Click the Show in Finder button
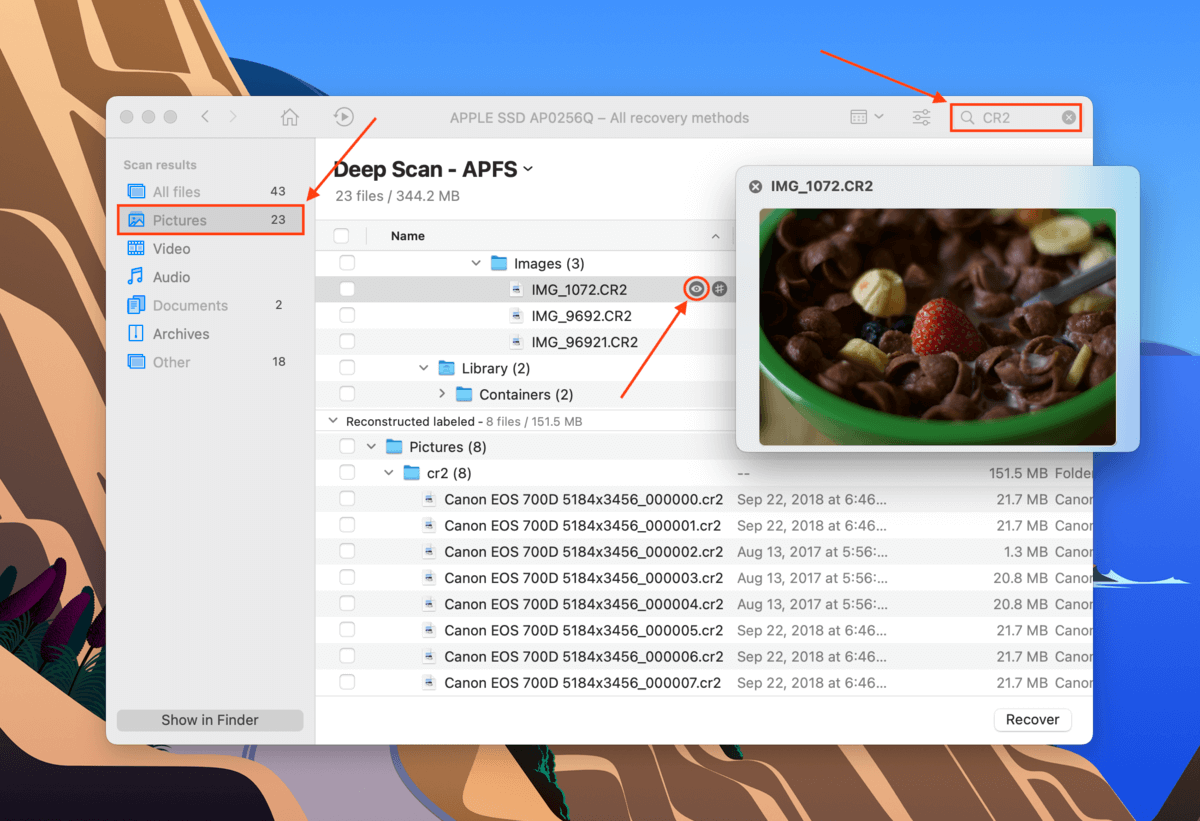Image resolution: width=1200 pixels, height=821 pixels. 210,720
